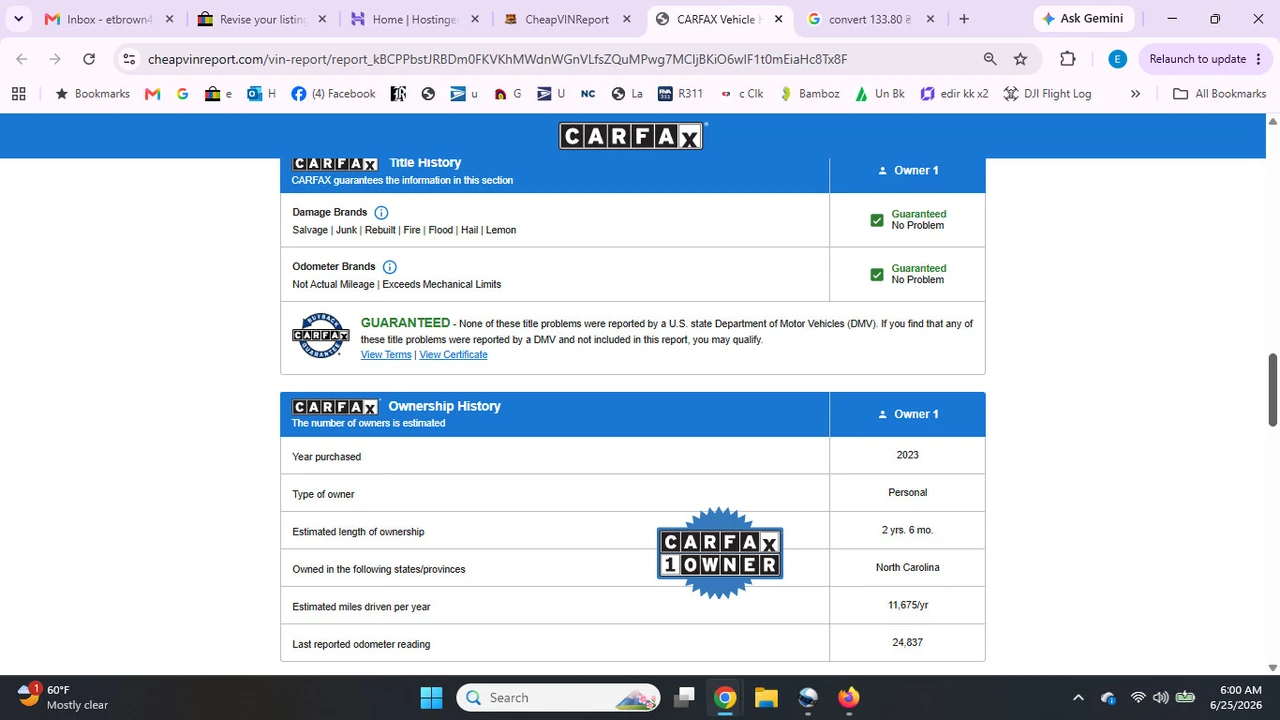This screenshot has width=1280, height=720.
Task: Open the weather widget showing 60°F
Action: pos(63,697)
